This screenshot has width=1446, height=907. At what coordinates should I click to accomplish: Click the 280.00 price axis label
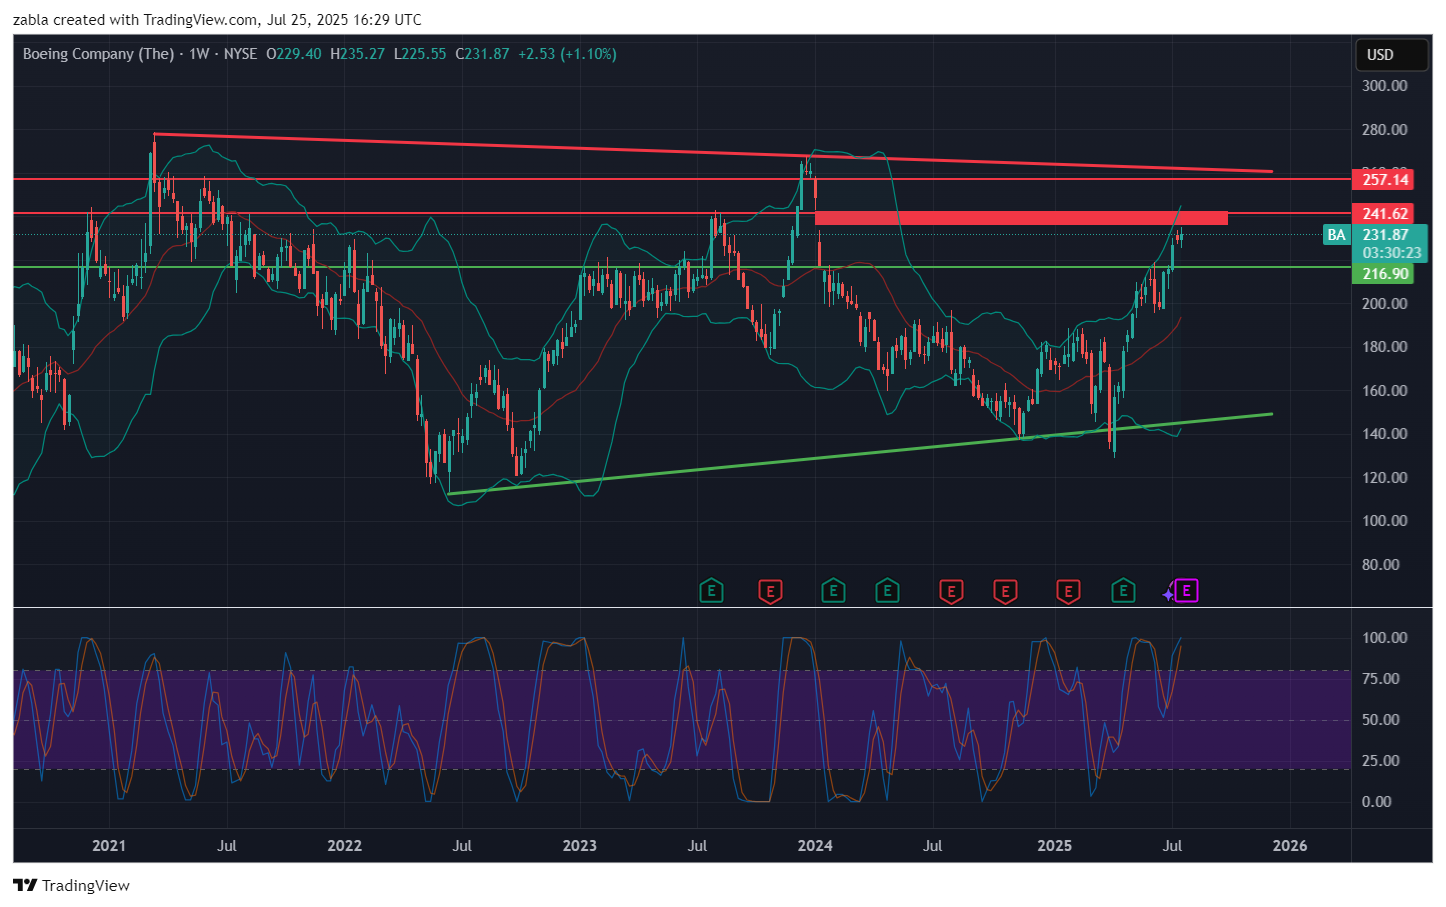(1384, 130)
